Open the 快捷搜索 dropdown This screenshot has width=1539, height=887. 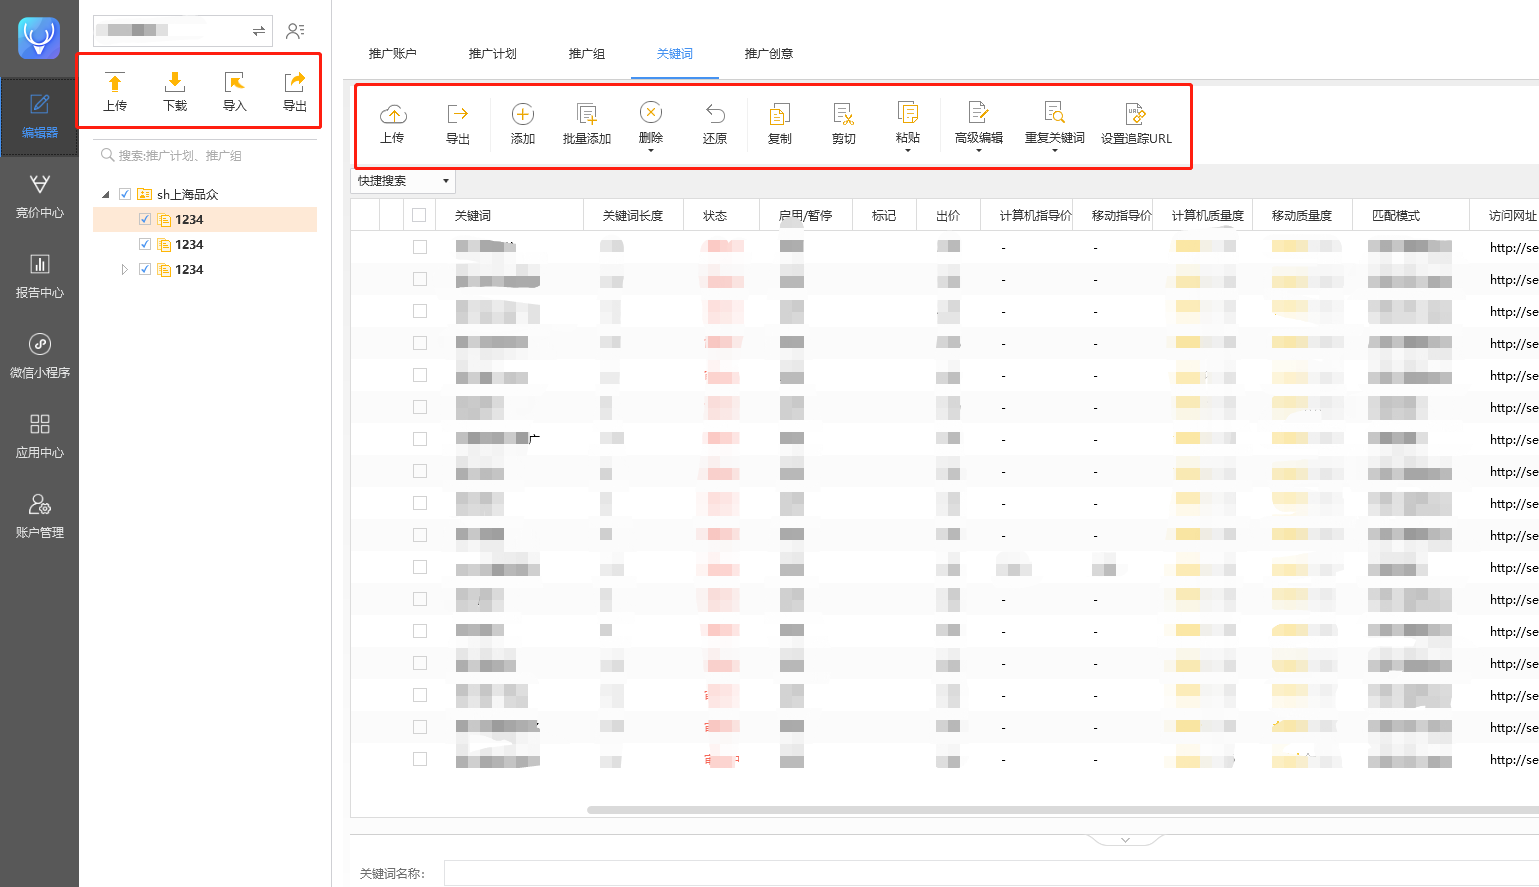(x=403, y=181)
